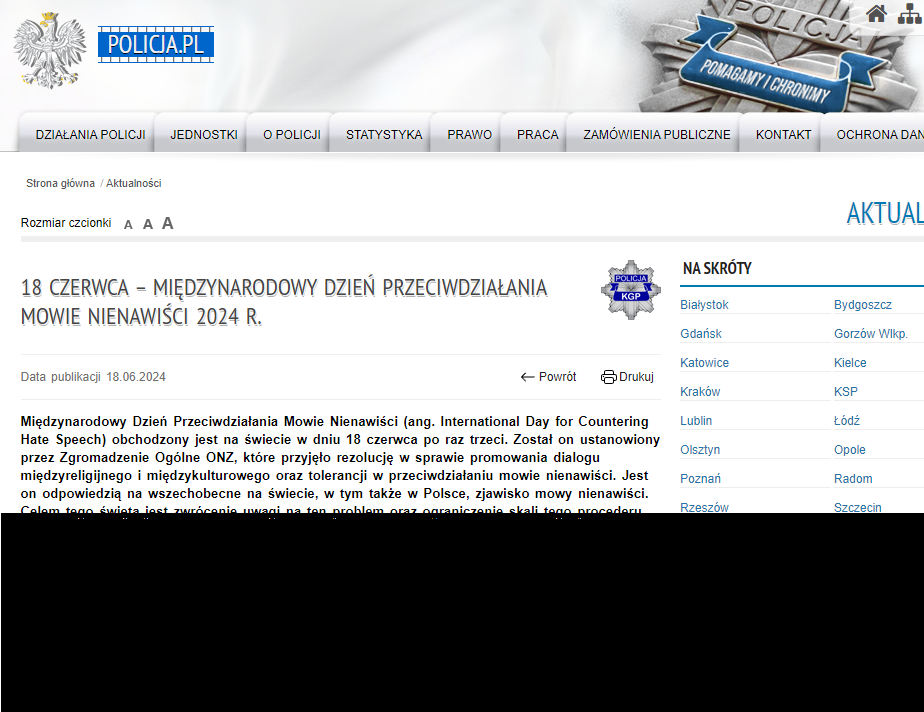Click the KGP police badge image

point(630,290)
